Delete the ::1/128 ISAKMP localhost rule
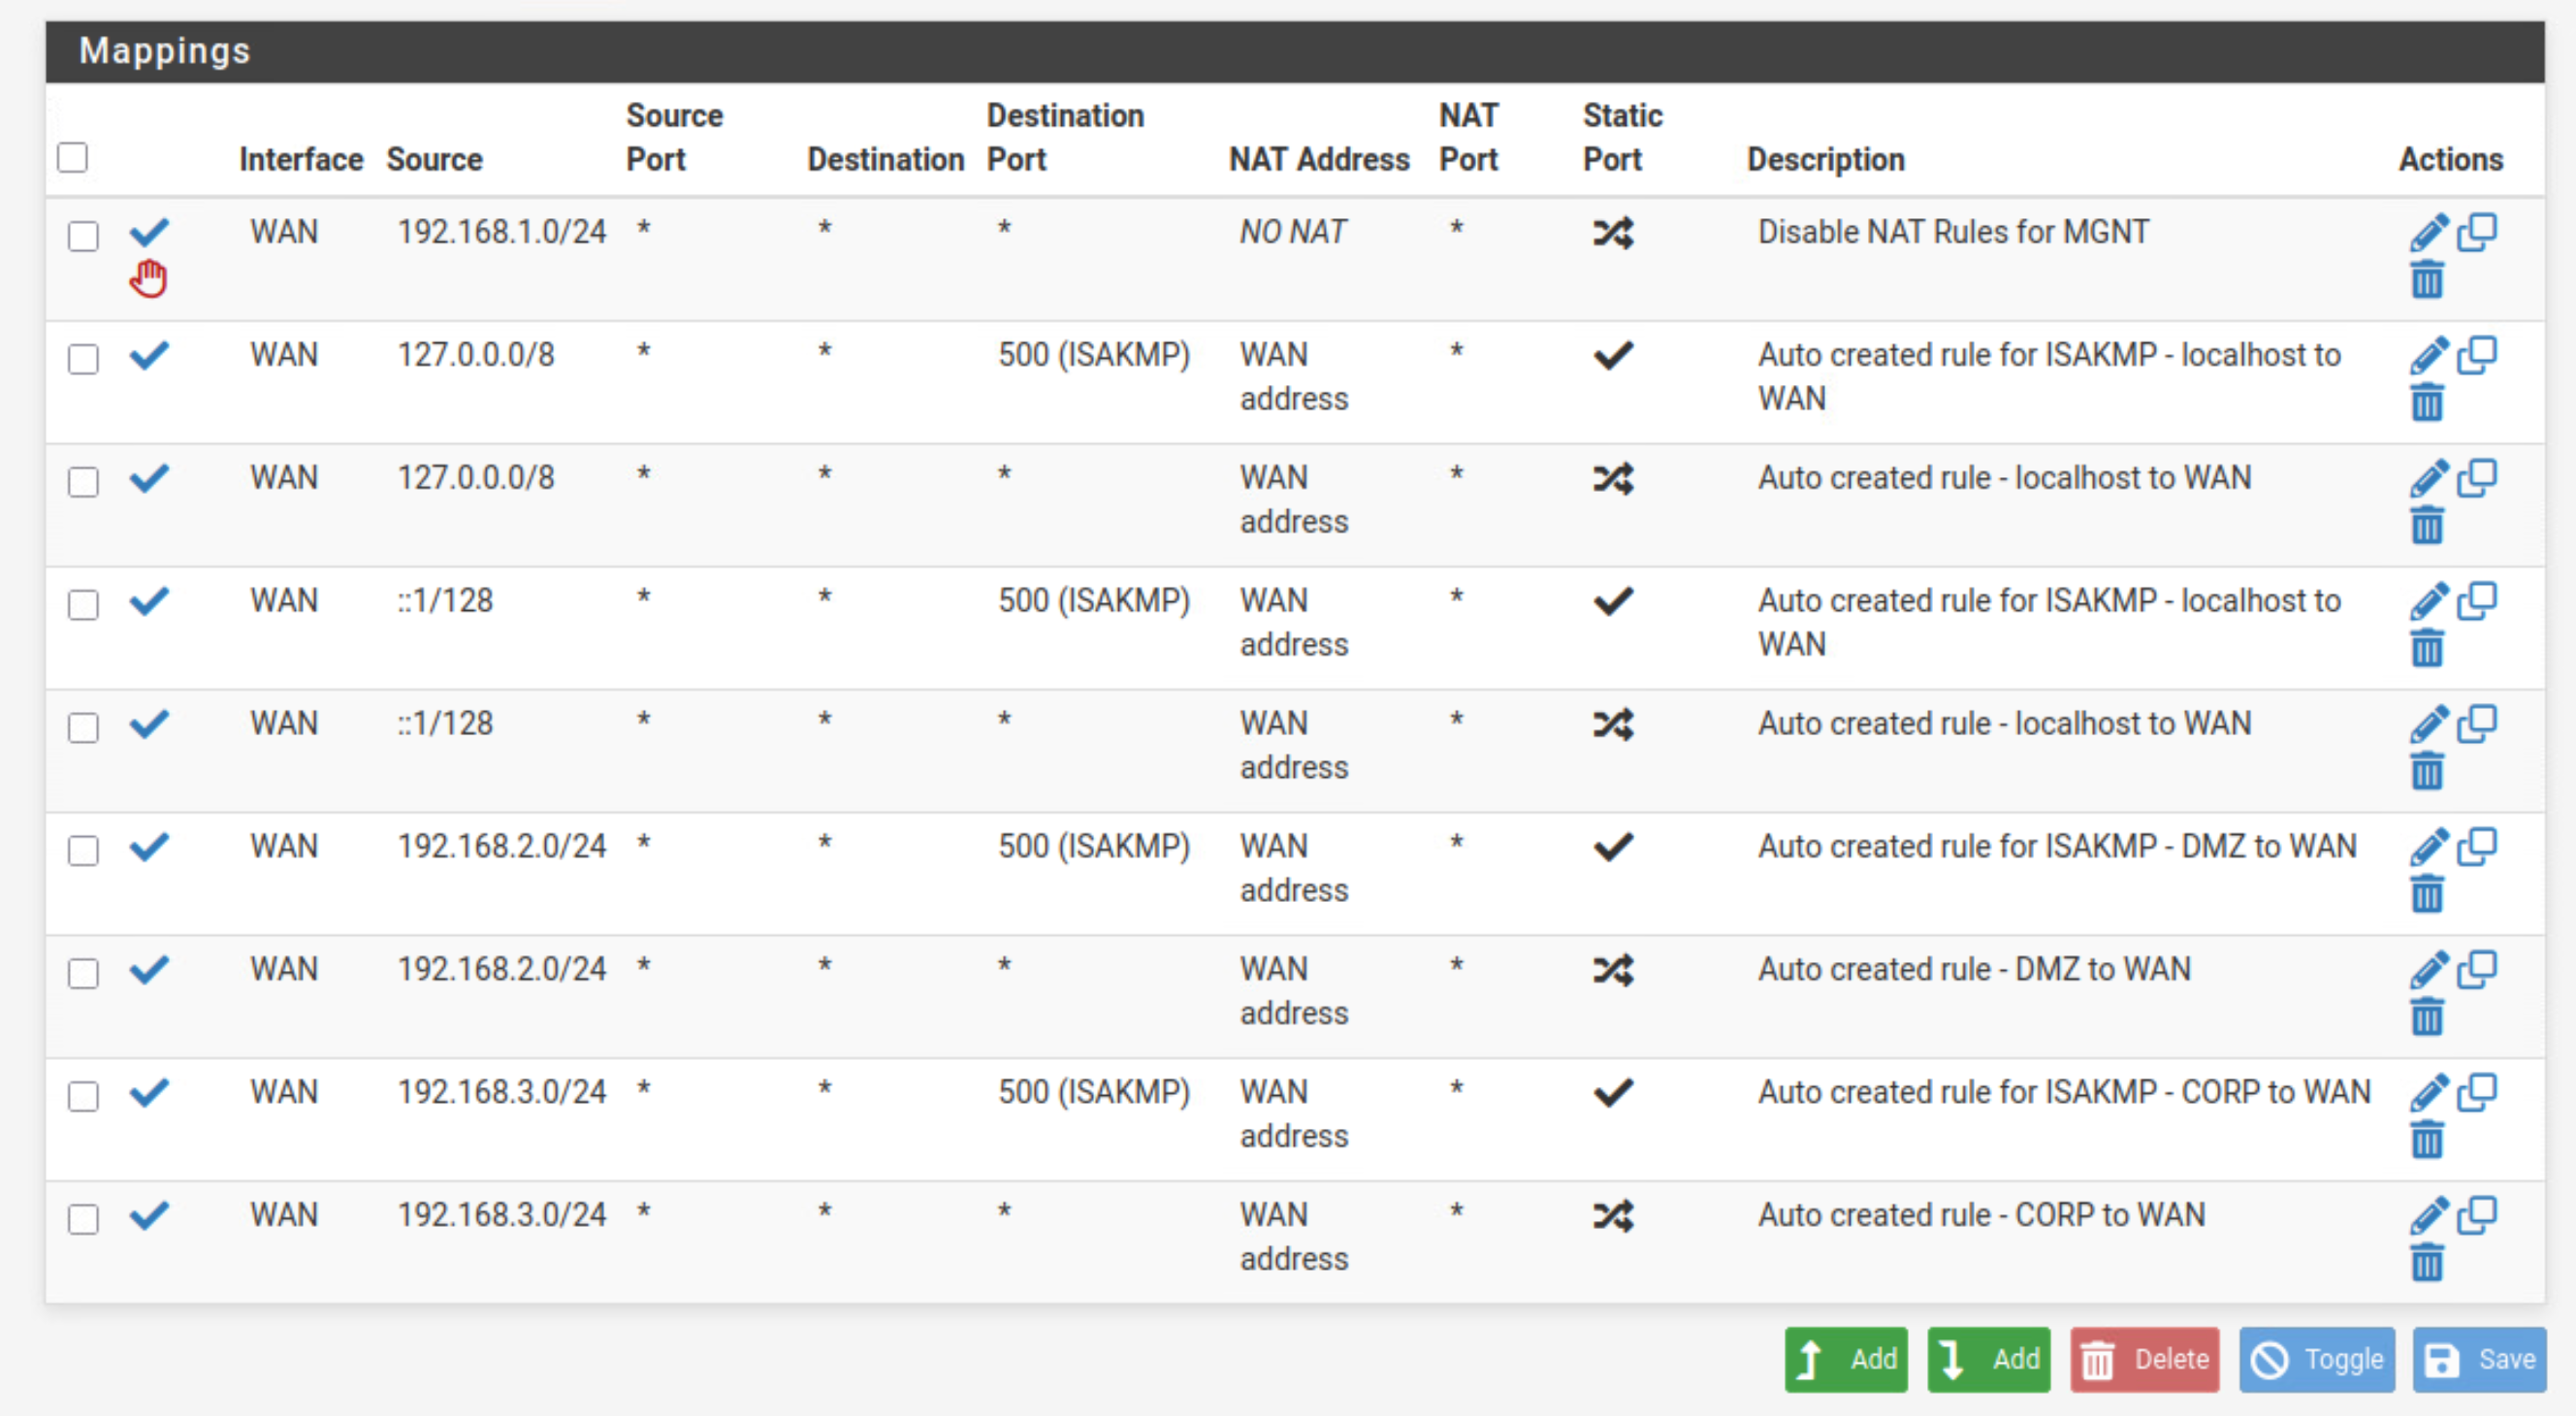This screenshot has width=2576, height=1416. [2427, 650]
